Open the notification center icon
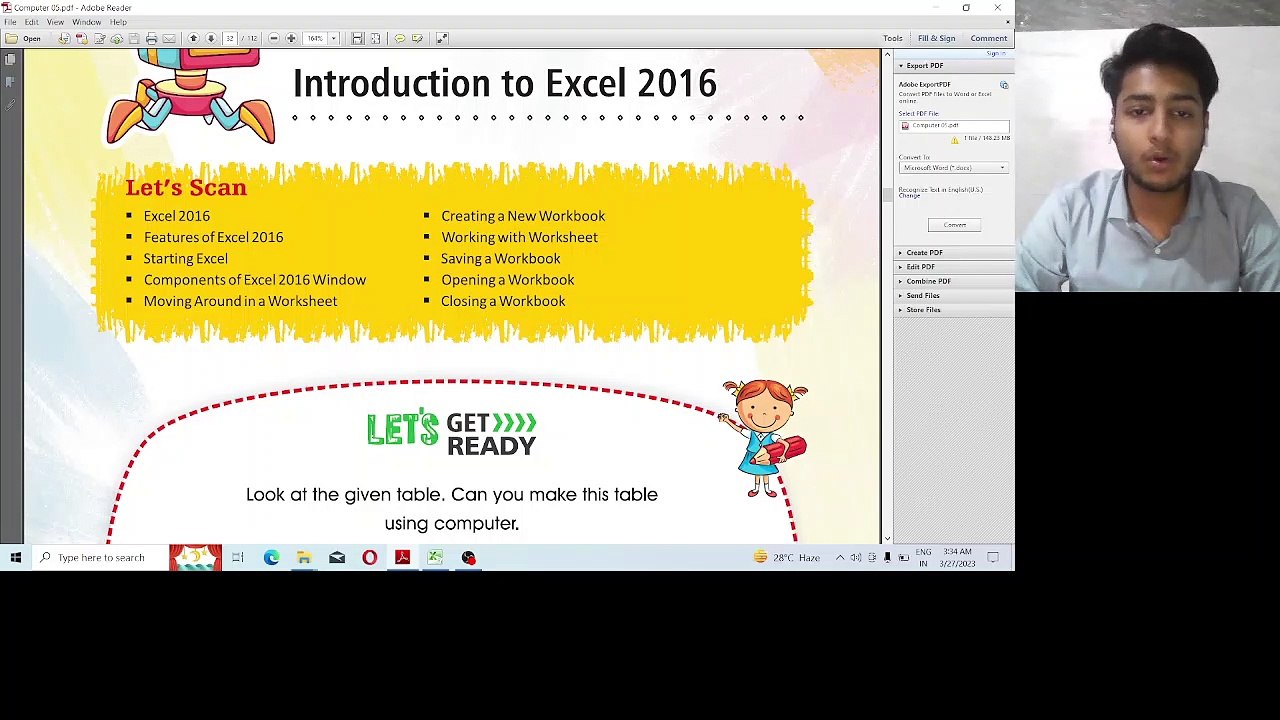 tap(993, 558)
